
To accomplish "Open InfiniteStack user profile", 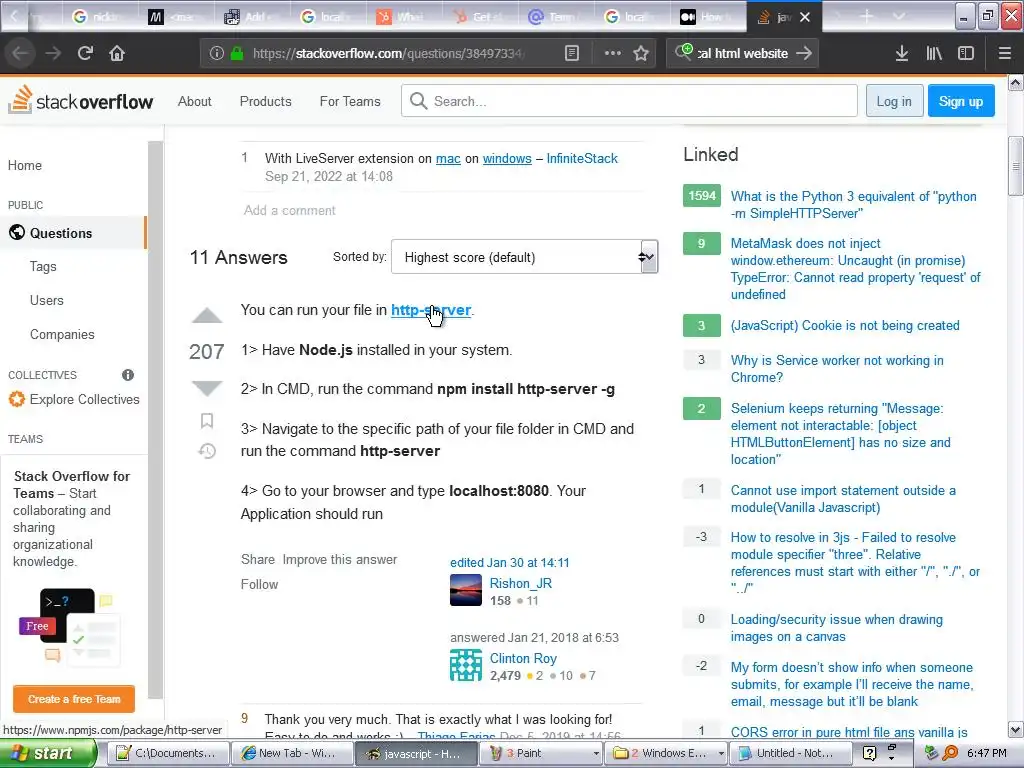I will pos(582,158).
